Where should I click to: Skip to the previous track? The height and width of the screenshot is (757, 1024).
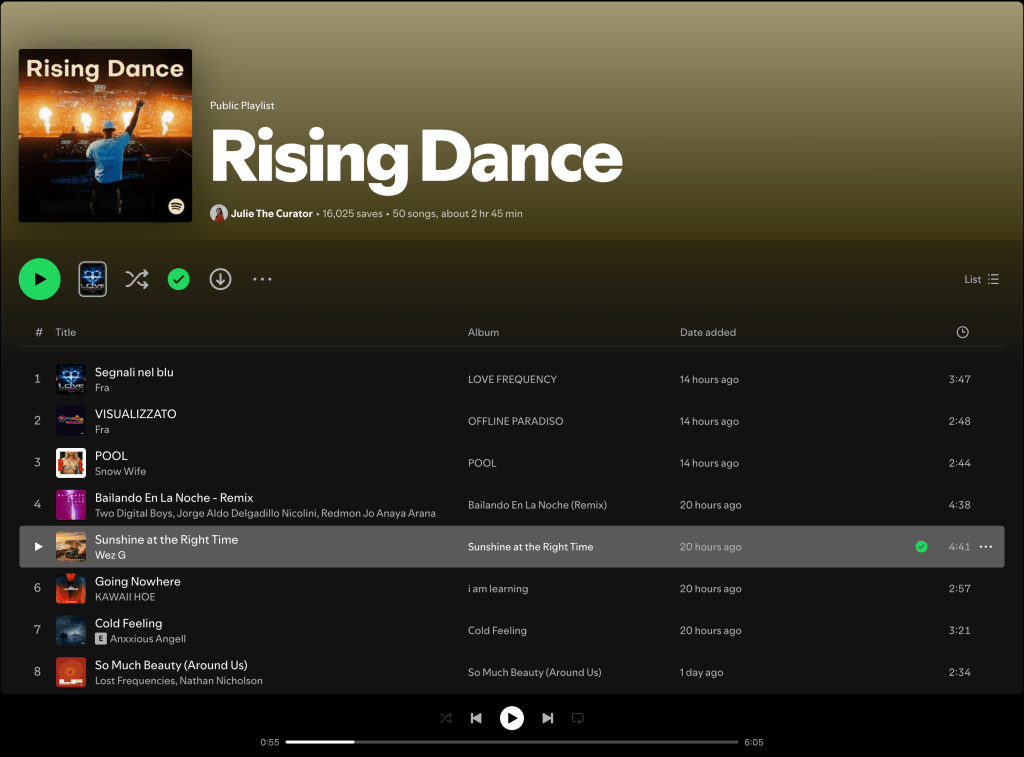[x=476, y=718]
